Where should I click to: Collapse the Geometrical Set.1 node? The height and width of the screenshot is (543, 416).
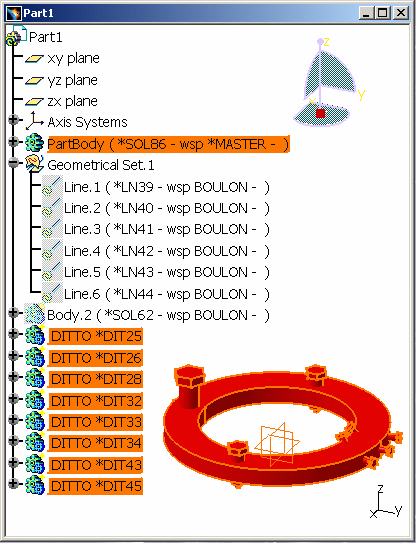(x=13, y=163)
